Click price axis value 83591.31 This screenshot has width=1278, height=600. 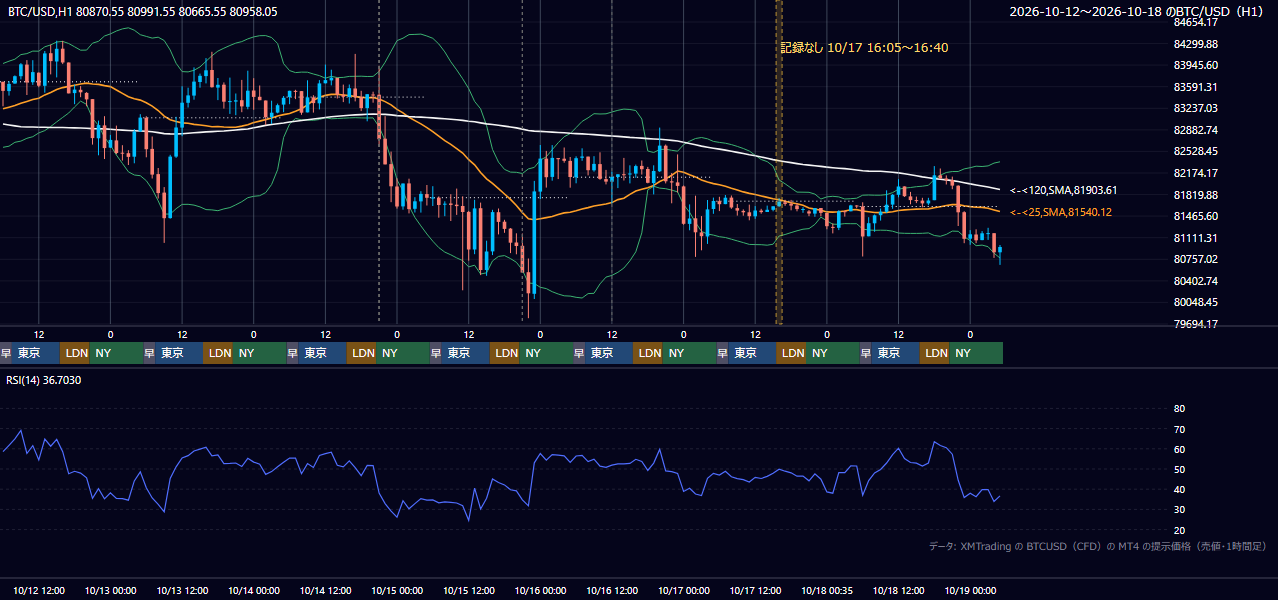point(1195,87)
